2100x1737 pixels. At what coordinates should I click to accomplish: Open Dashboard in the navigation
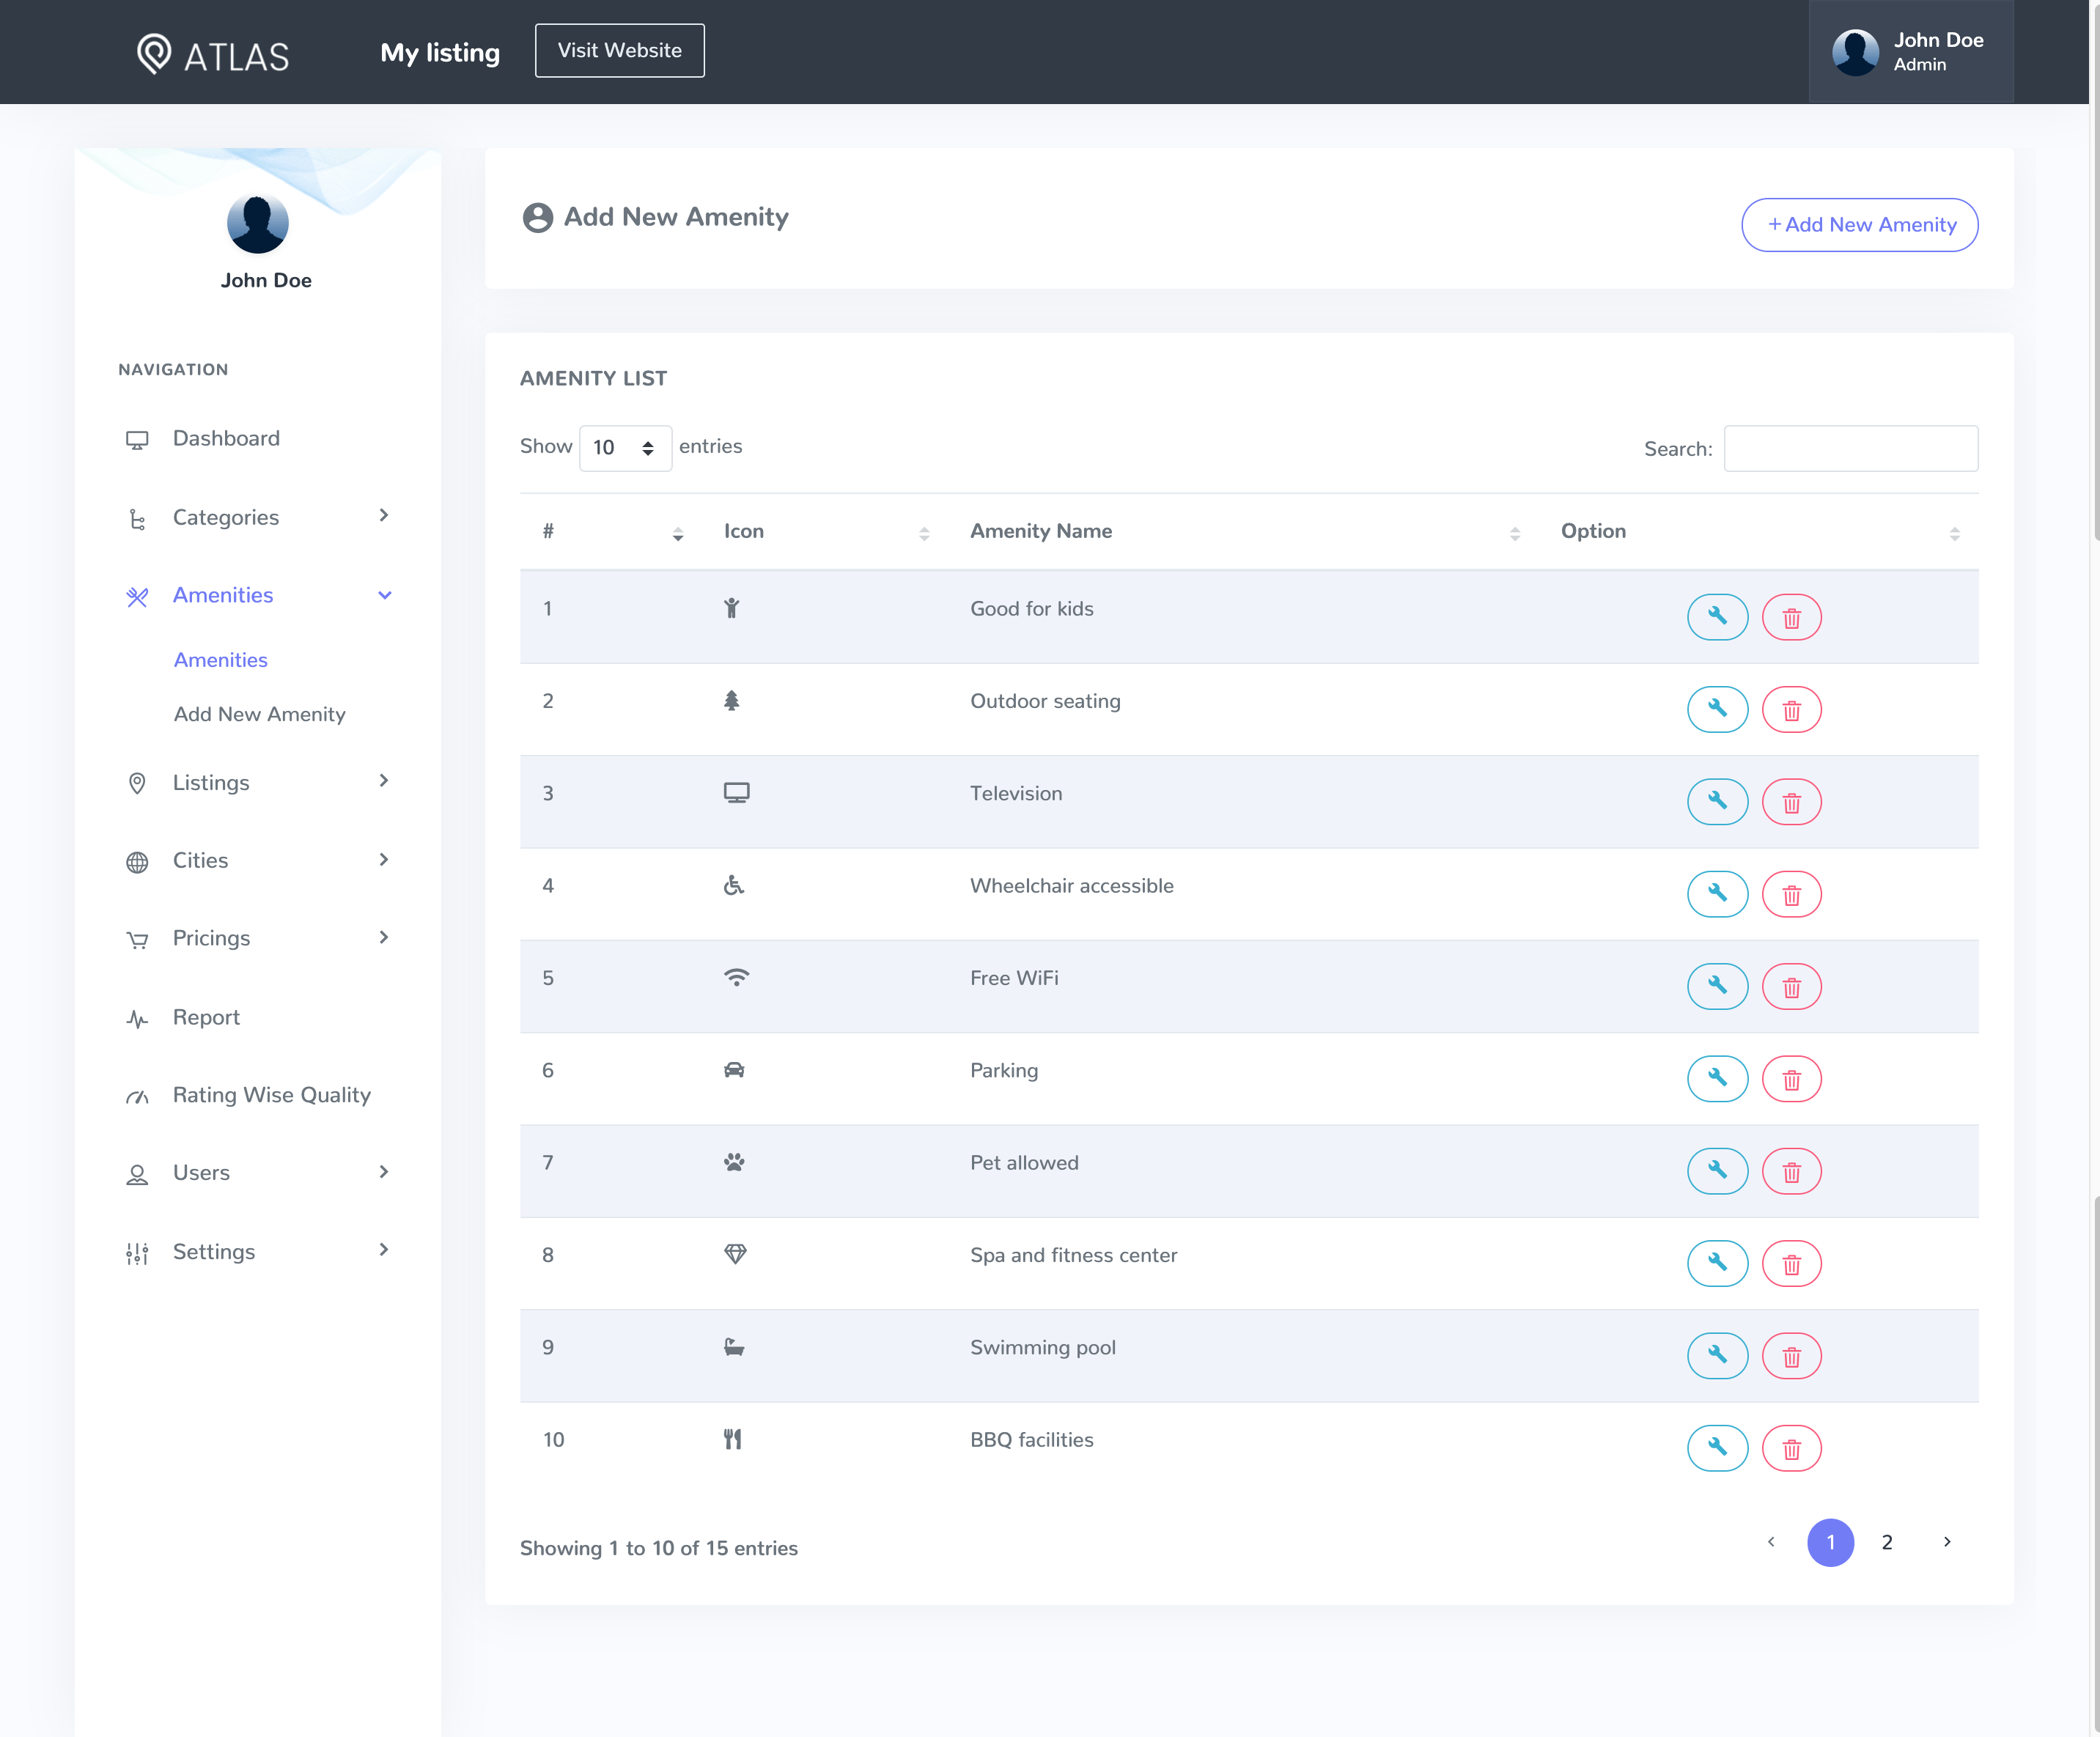pyautogui.click(x=226, y=439)
